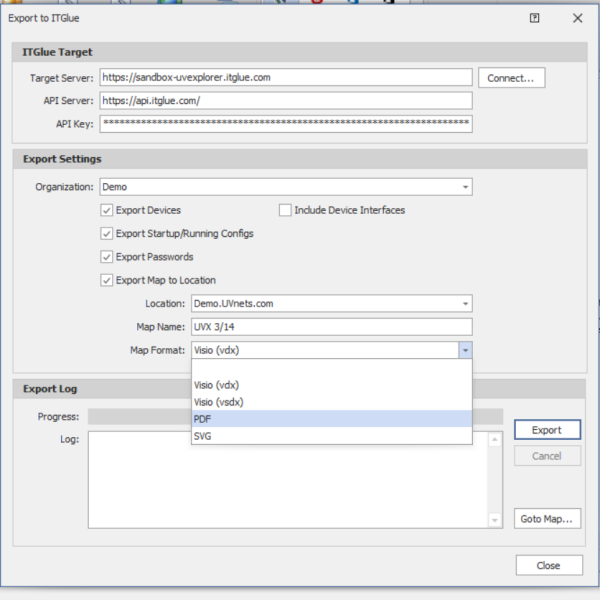Click the ITGlue Target section header
The height and width of the screenshot is (600, 600).
300,52
